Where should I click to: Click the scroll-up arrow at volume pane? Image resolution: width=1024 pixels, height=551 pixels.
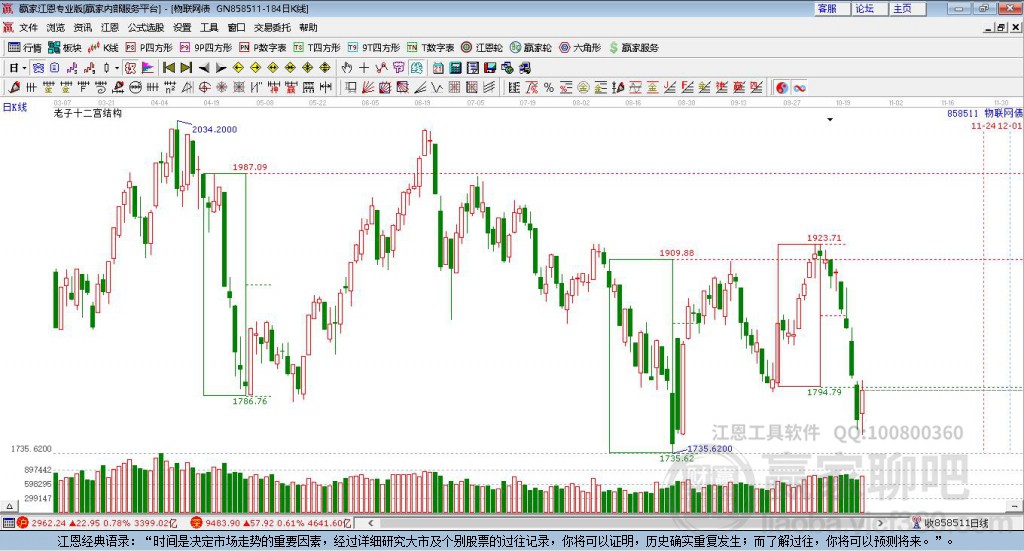9,506
